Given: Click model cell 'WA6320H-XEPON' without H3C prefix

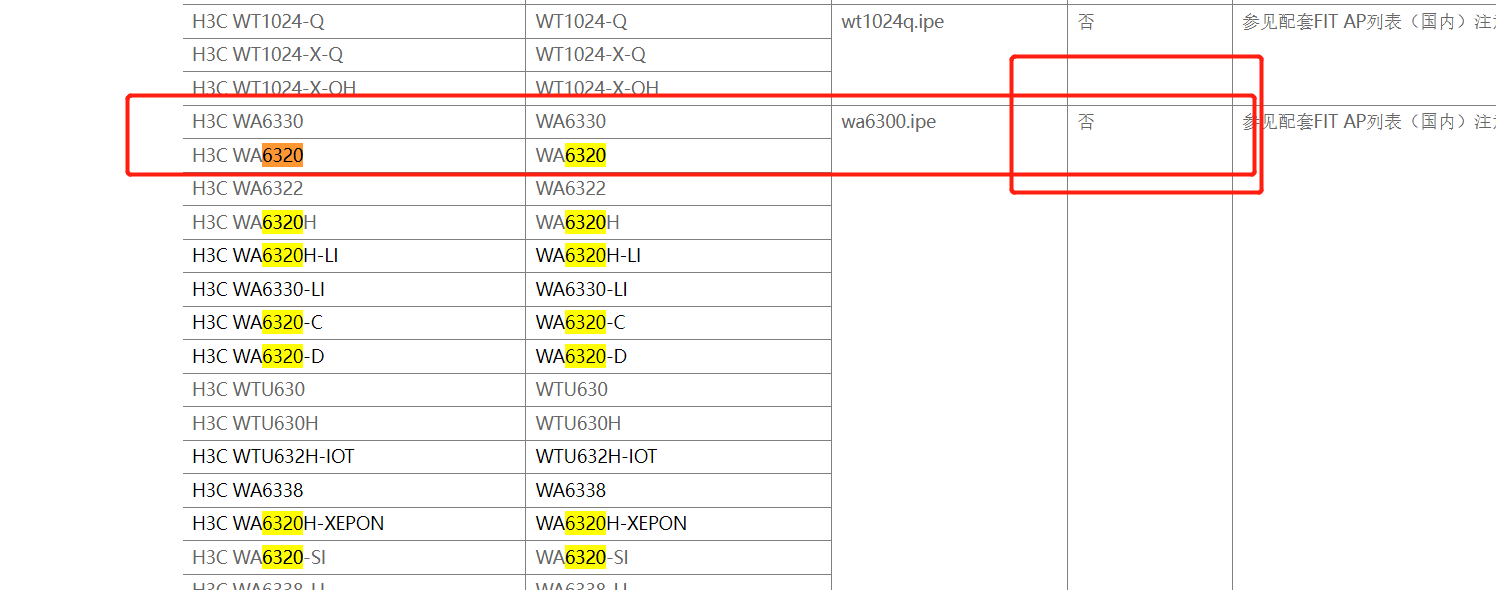Looking at the screenshot, I should click(x=678, y=524).
